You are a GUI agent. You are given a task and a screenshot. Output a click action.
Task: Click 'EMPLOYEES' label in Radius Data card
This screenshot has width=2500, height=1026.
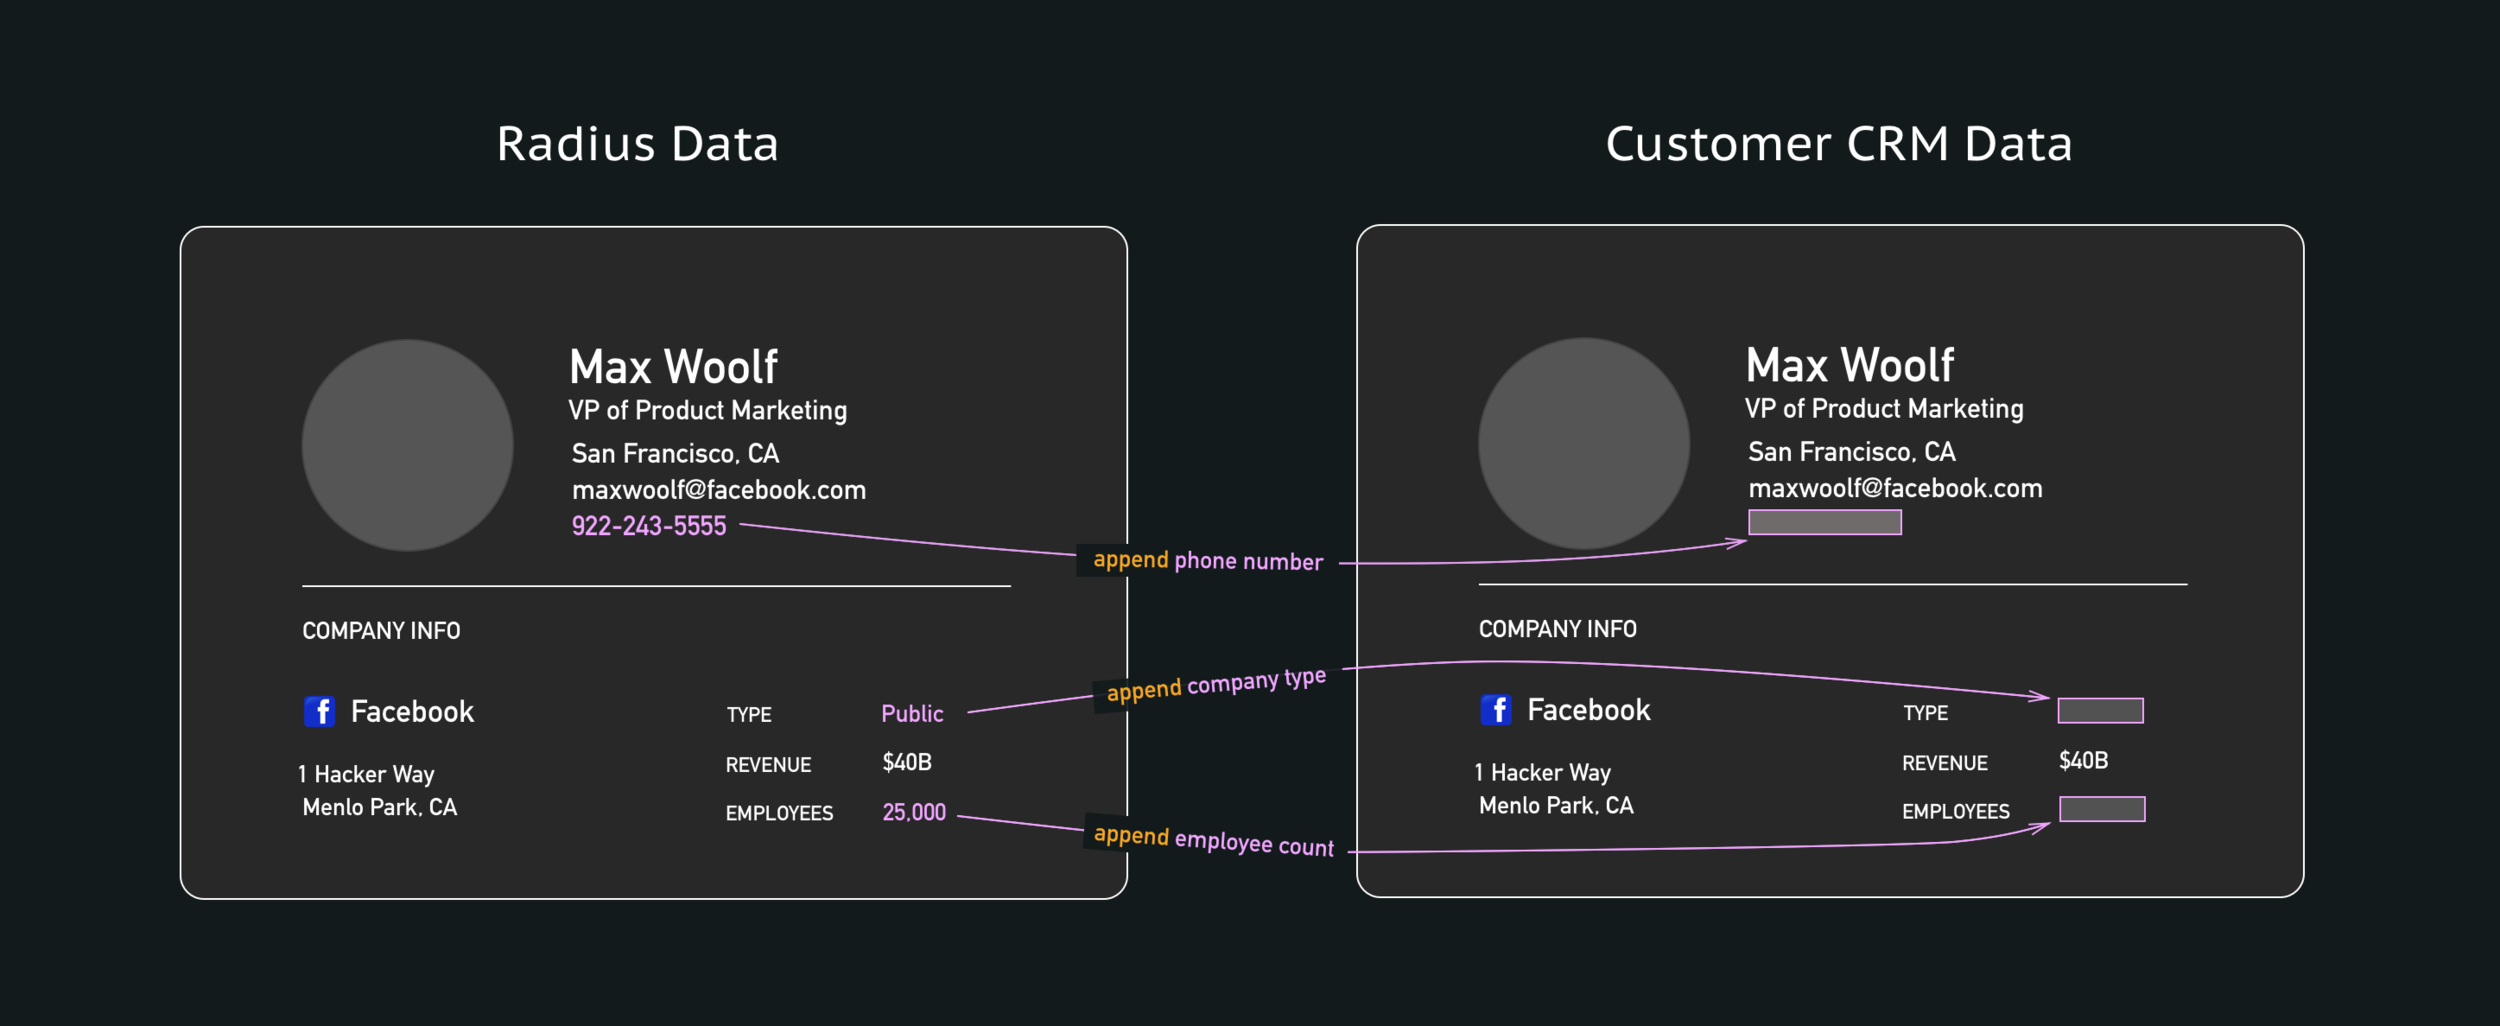(779, 814)
